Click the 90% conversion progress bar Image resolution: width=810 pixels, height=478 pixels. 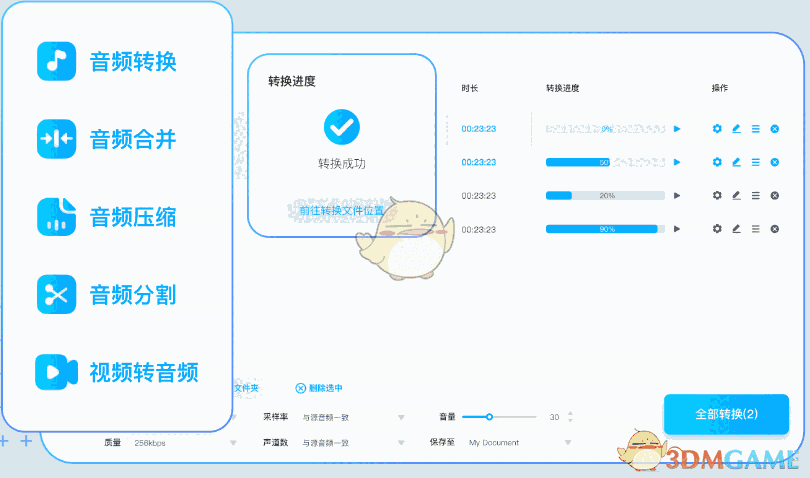pyautogui.click(x=605, y=229)
